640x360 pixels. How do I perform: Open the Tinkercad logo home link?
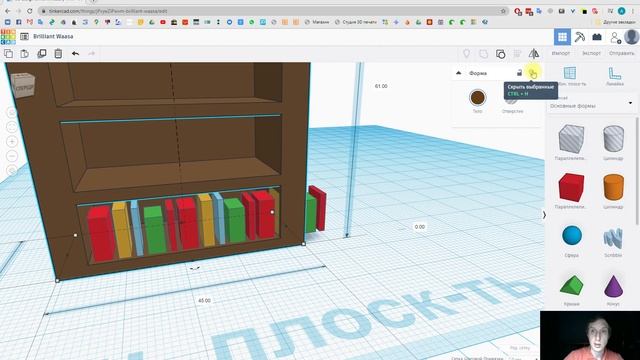coord(8,36)
